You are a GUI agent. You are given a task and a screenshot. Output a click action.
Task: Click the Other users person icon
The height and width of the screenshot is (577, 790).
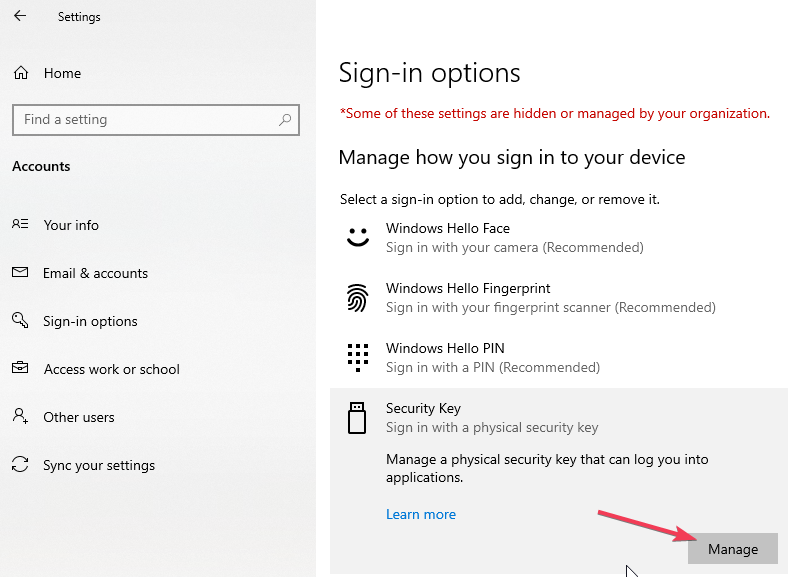click(x=20, y=417)
